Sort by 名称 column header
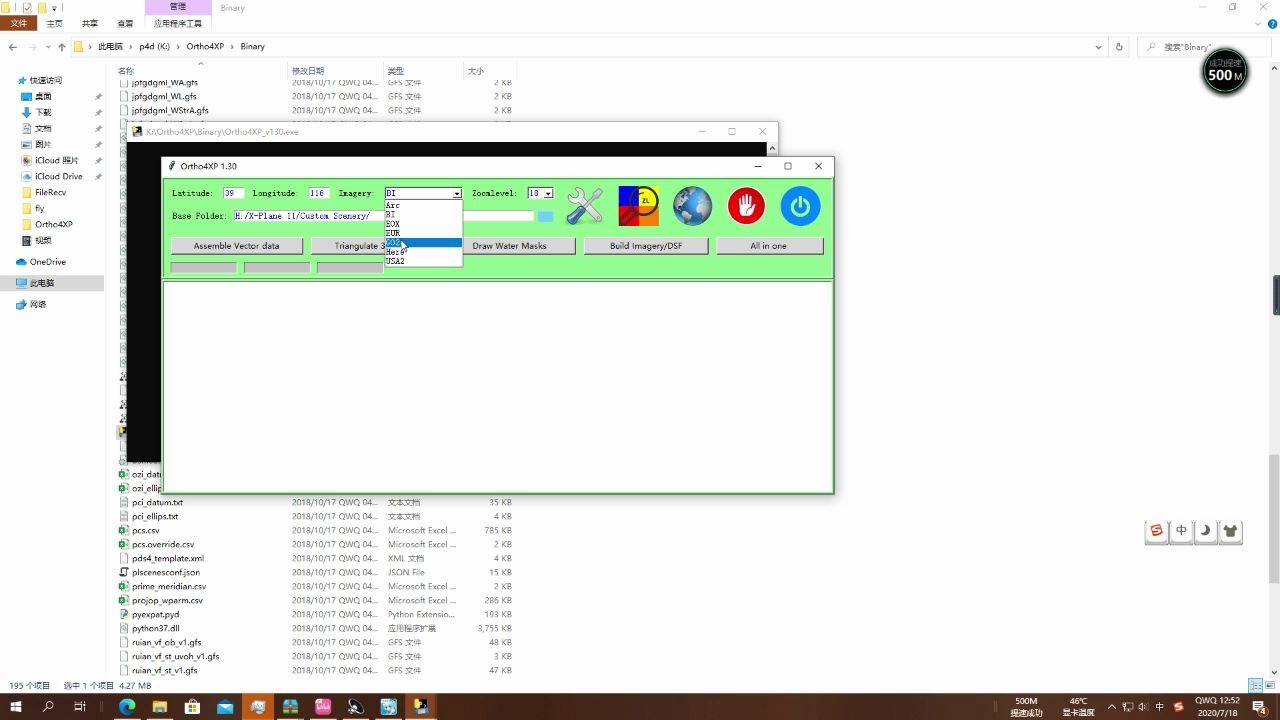Screen dimensions: 1280x720 [x=125, y=71]
